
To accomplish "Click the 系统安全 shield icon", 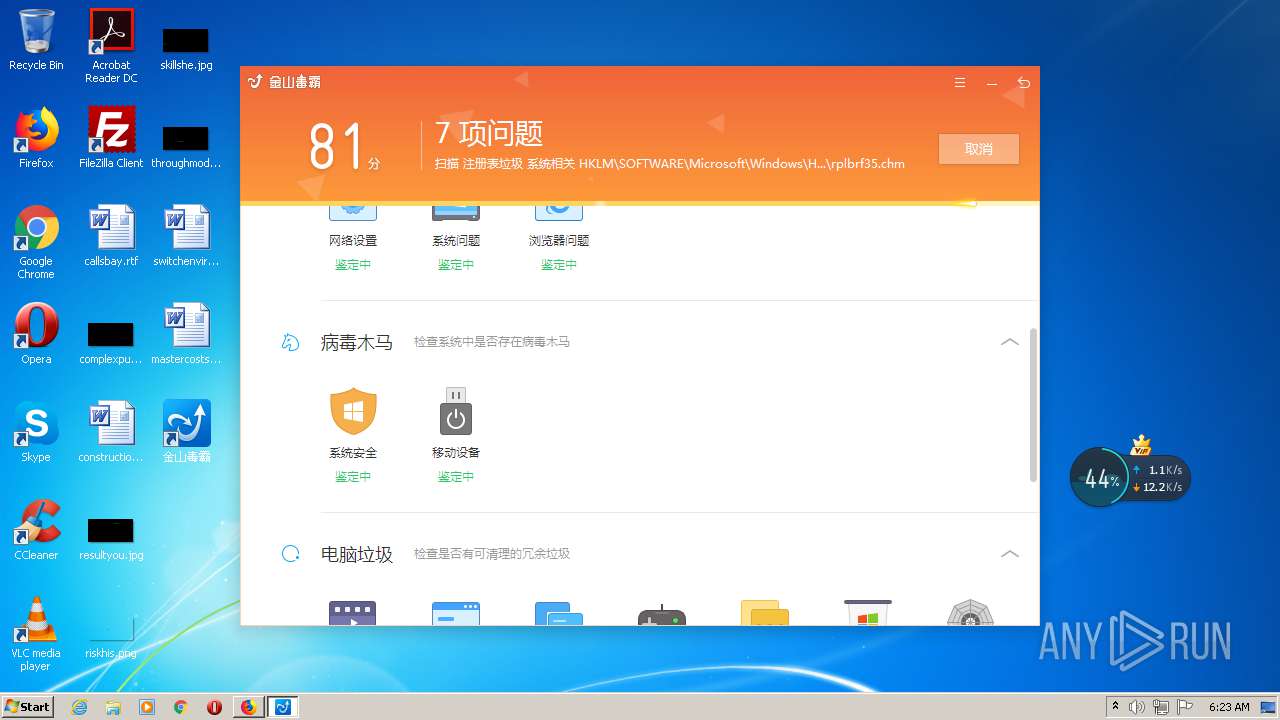I will click(x=353, y=411).
